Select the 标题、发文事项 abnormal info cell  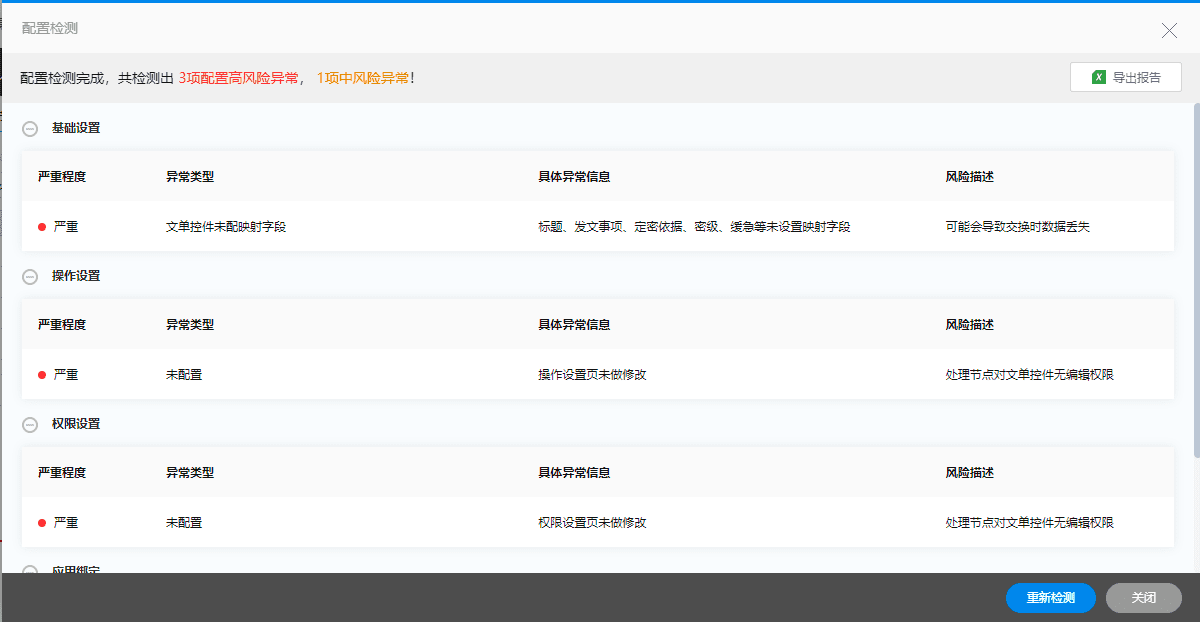pyautogui.click(x=694, y=227)
